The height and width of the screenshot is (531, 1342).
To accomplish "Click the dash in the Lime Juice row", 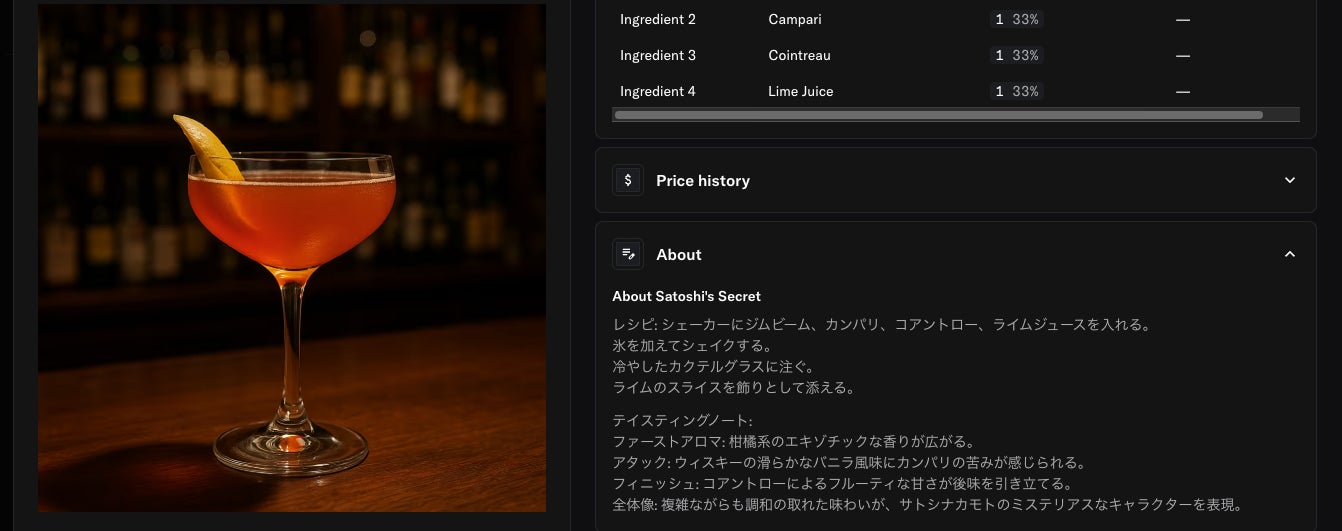I will point(1183,91).
